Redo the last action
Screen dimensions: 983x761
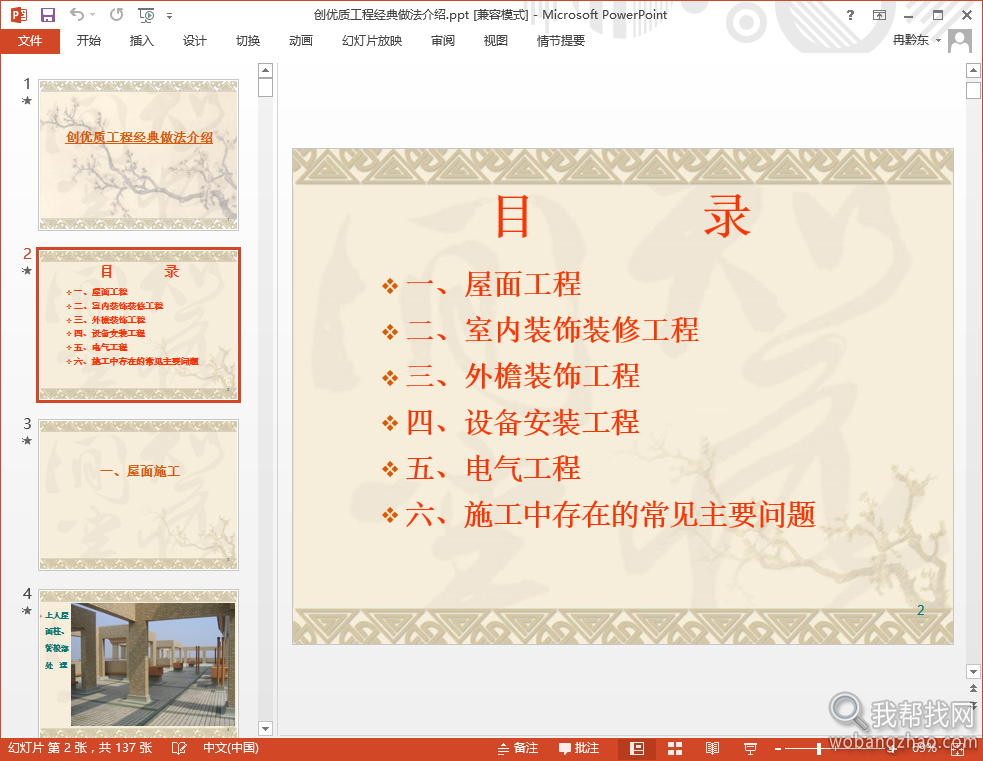pos(117,14)
